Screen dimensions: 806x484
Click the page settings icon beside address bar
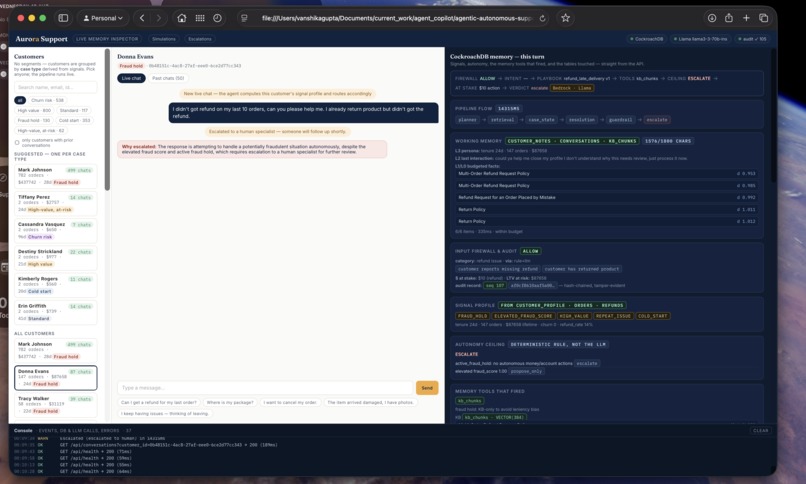244,18
